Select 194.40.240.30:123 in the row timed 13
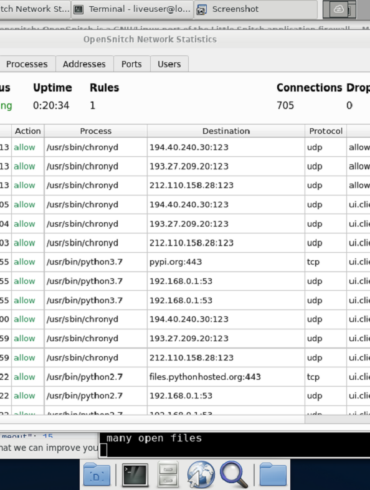The height and width of the screenshot is (490, 370). [x=189, y=147]
